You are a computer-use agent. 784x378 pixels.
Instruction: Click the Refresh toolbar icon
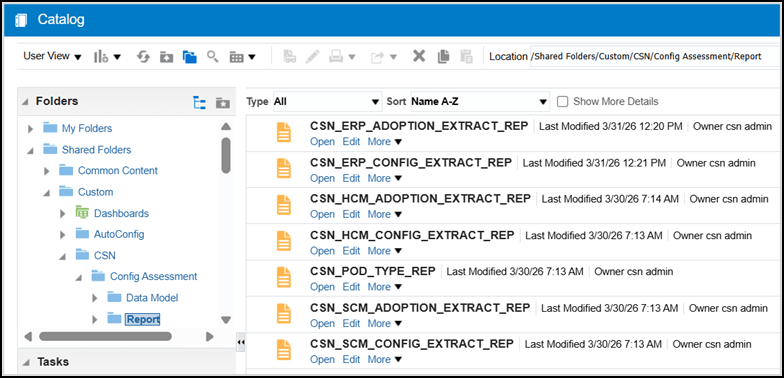click(x=144, y=57)
